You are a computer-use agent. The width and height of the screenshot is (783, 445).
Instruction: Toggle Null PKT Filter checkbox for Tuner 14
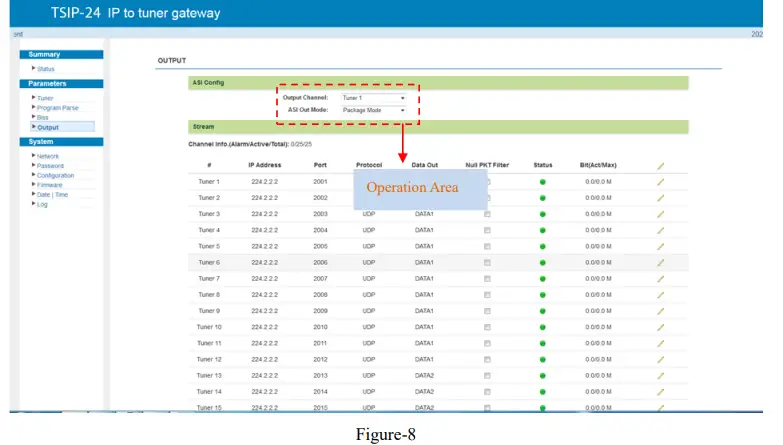click(x=487, y=392)
